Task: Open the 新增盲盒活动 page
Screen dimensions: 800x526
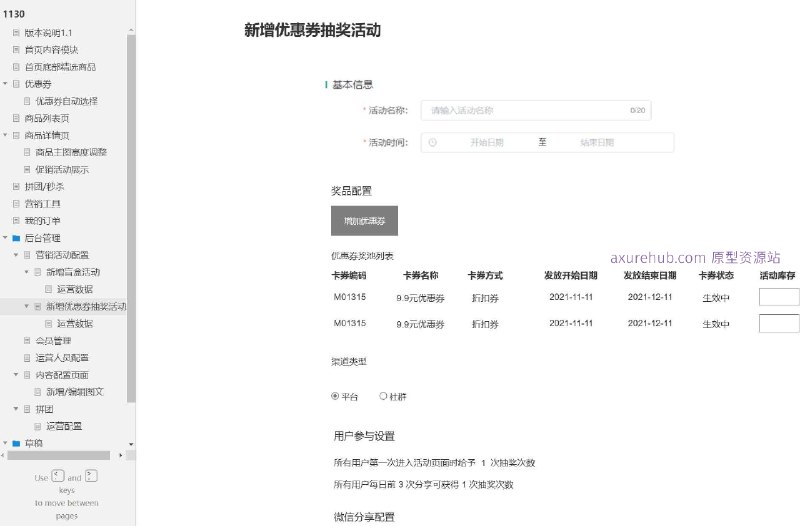Action: pos(73,272)
